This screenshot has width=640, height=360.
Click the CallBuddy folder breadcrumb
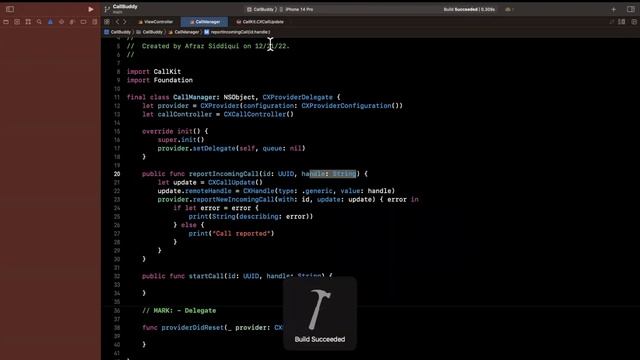[150, 32]
